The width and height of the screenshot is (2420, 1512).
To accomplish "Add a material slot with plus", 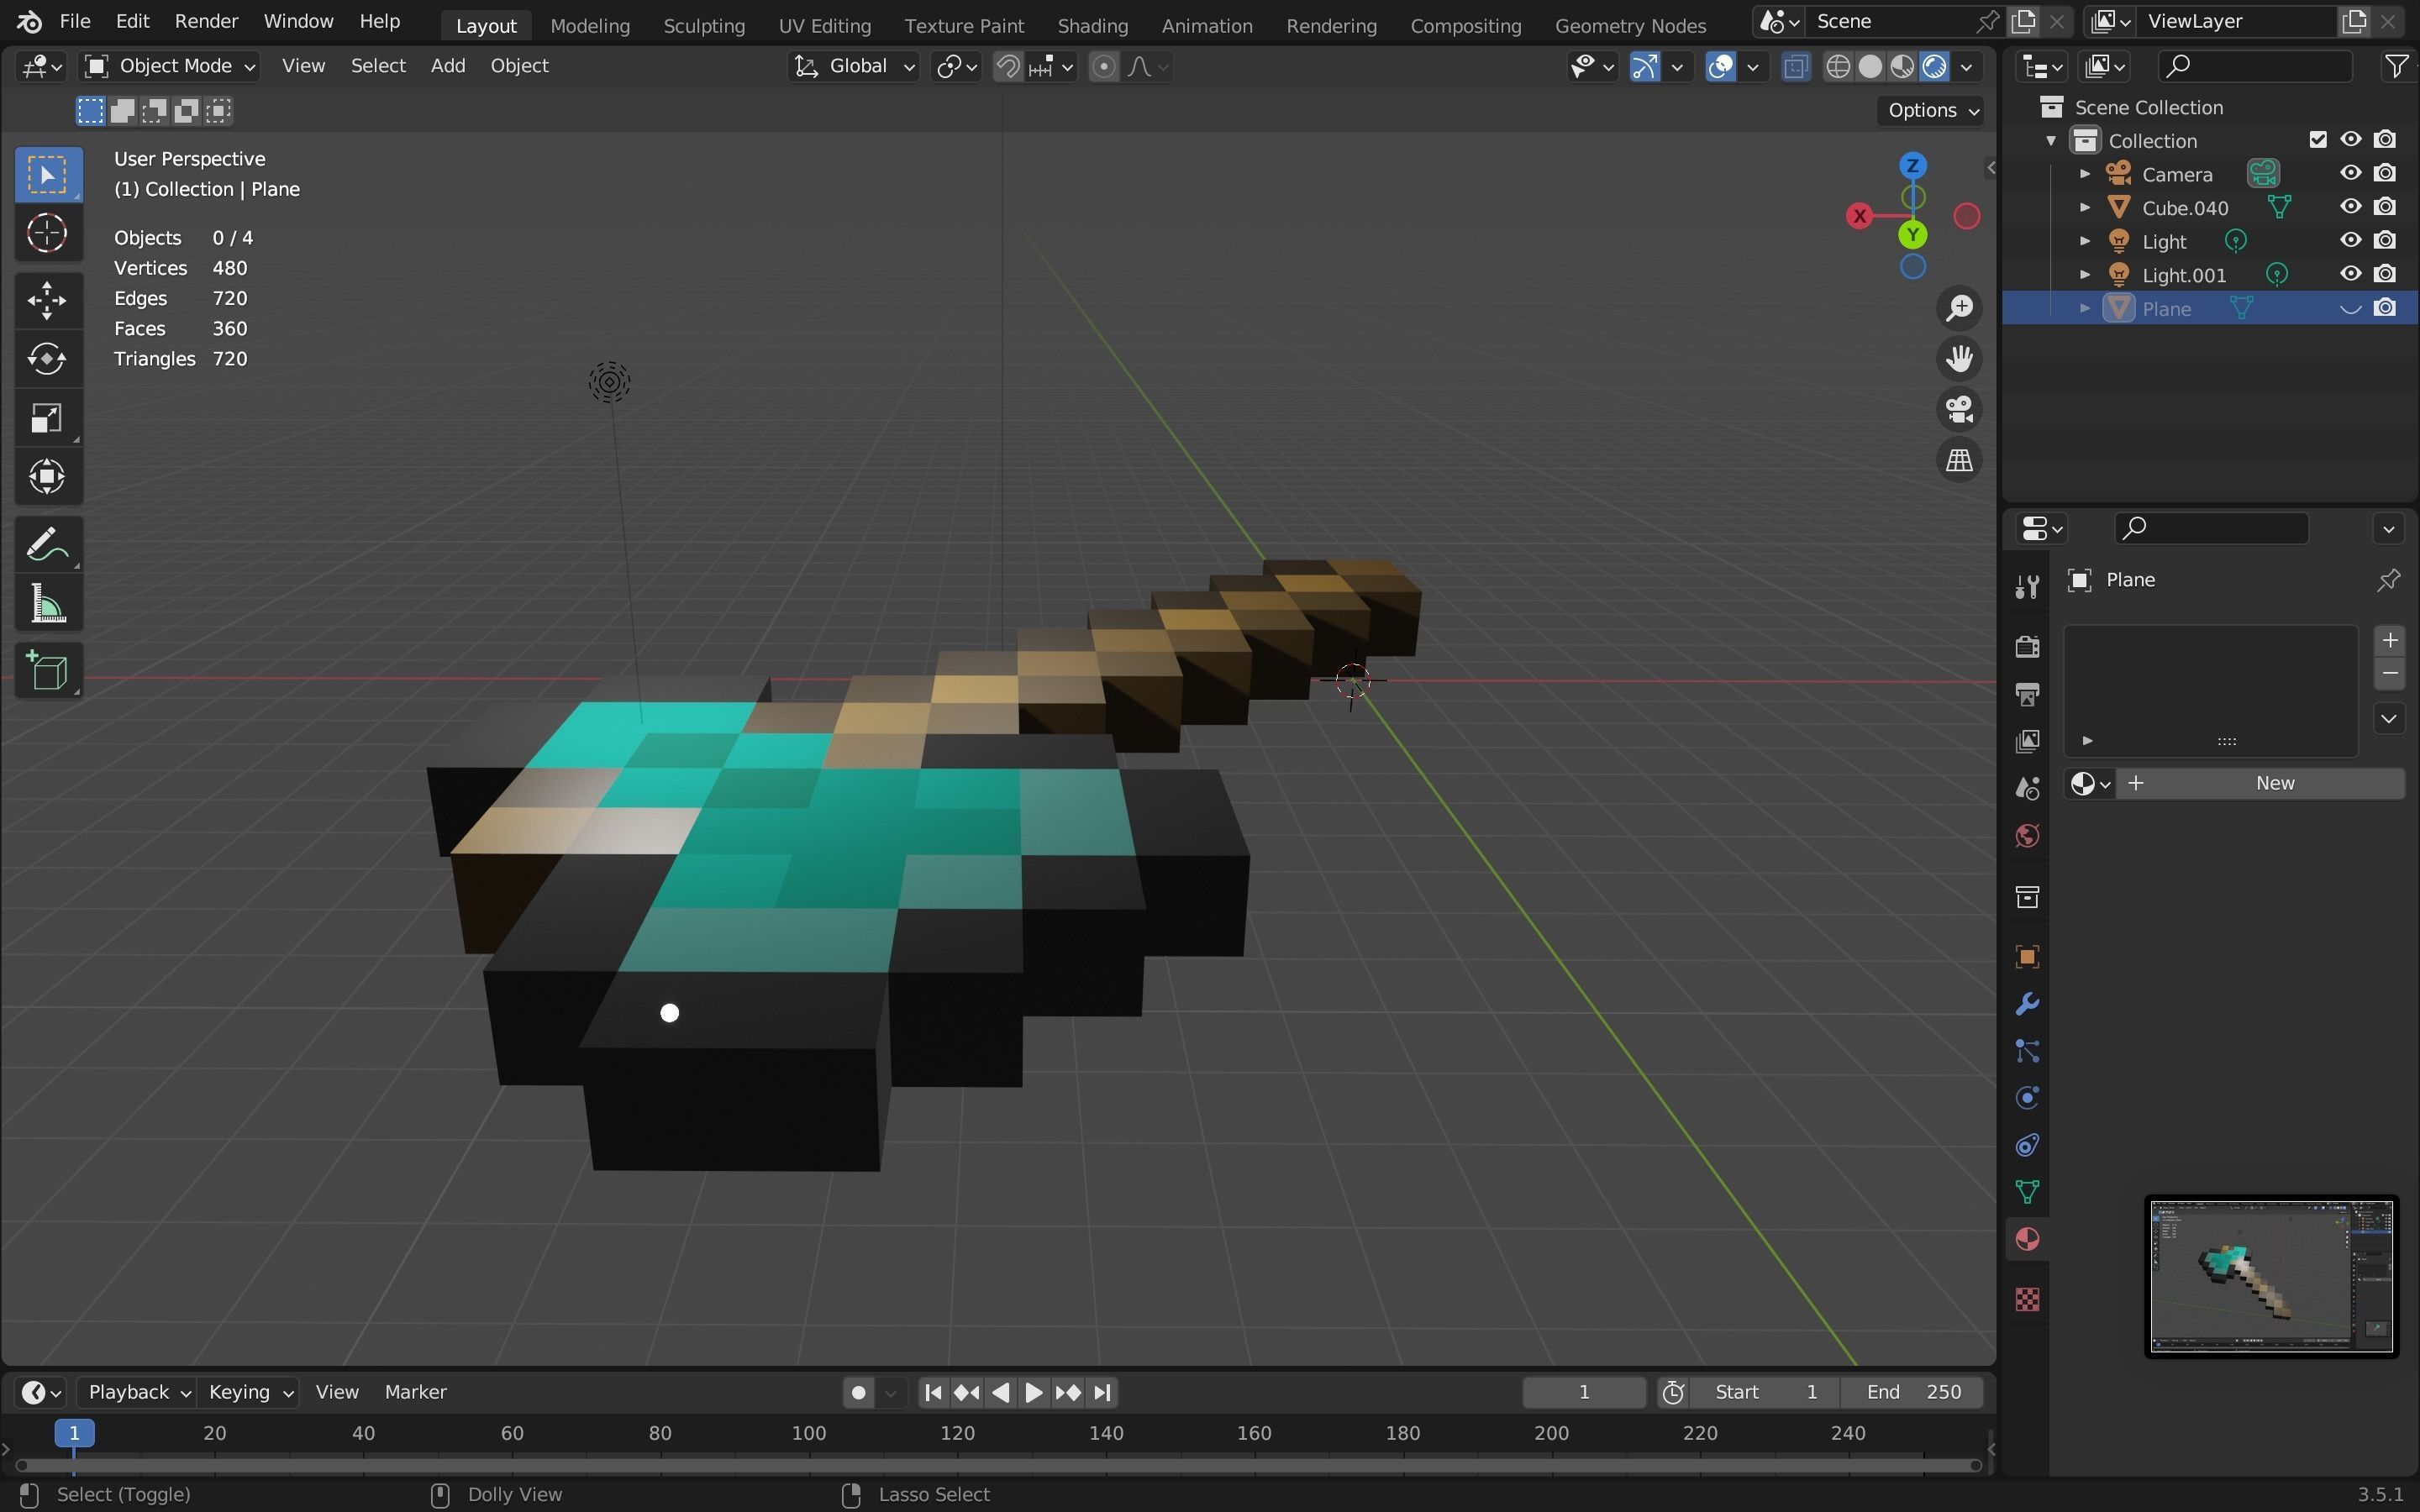I will pos(2390,640).
